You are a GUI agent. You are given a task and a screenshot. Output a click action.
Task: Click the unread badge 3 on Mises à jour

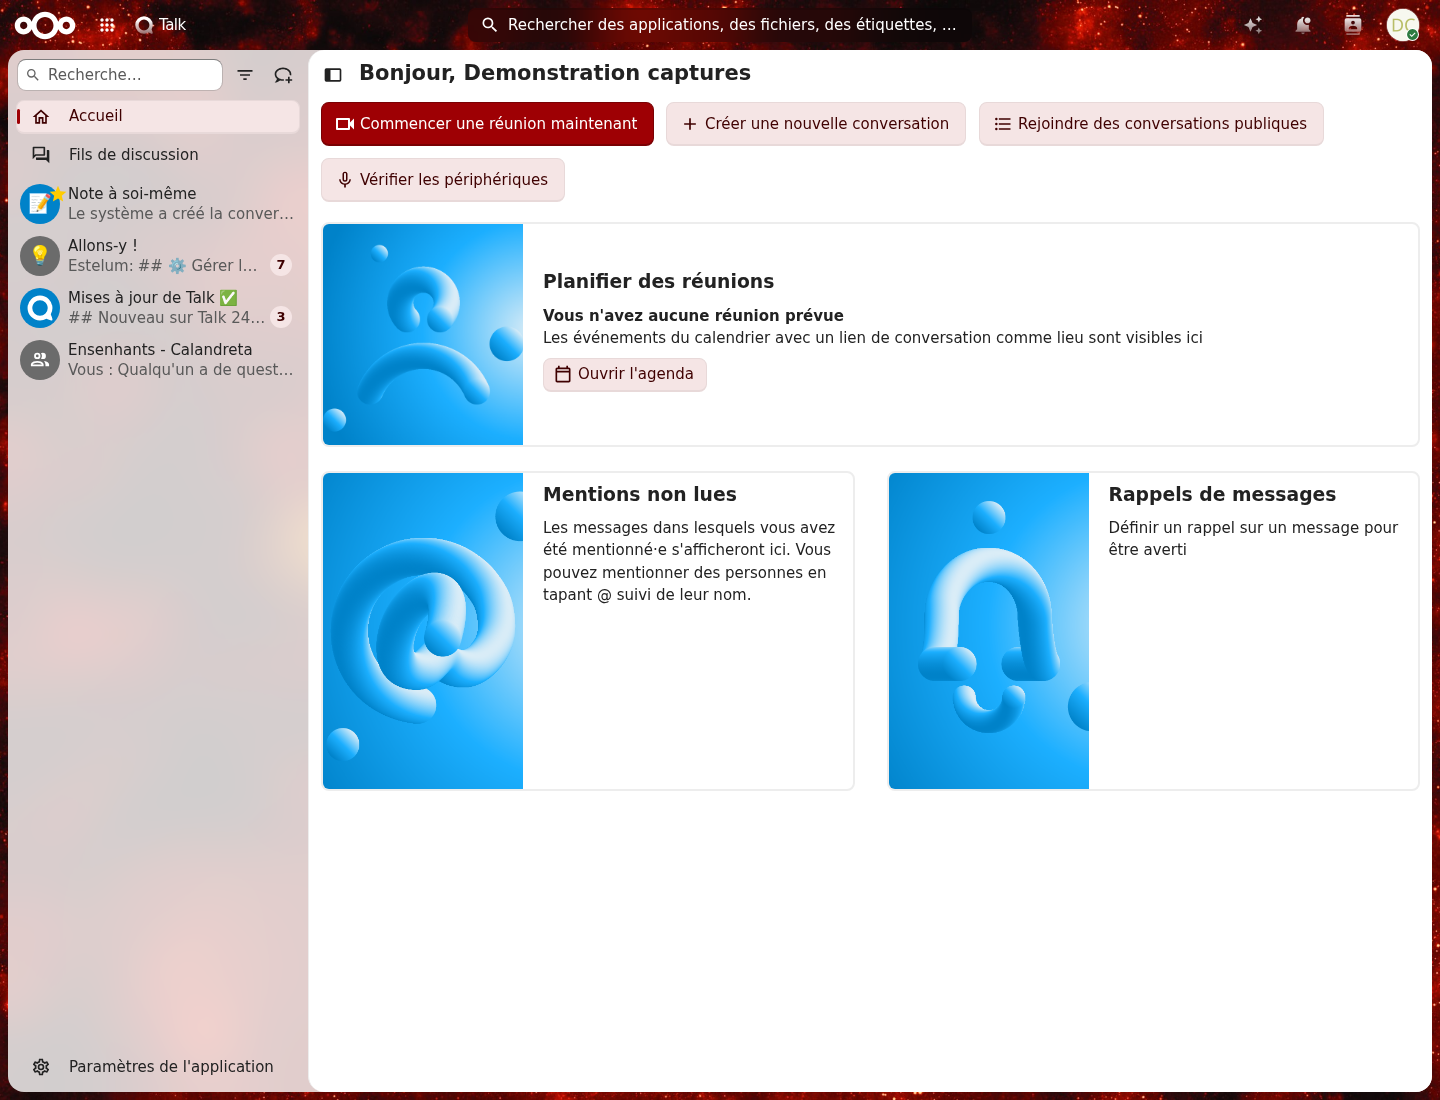pyautogui.click(x=281, y=317)
